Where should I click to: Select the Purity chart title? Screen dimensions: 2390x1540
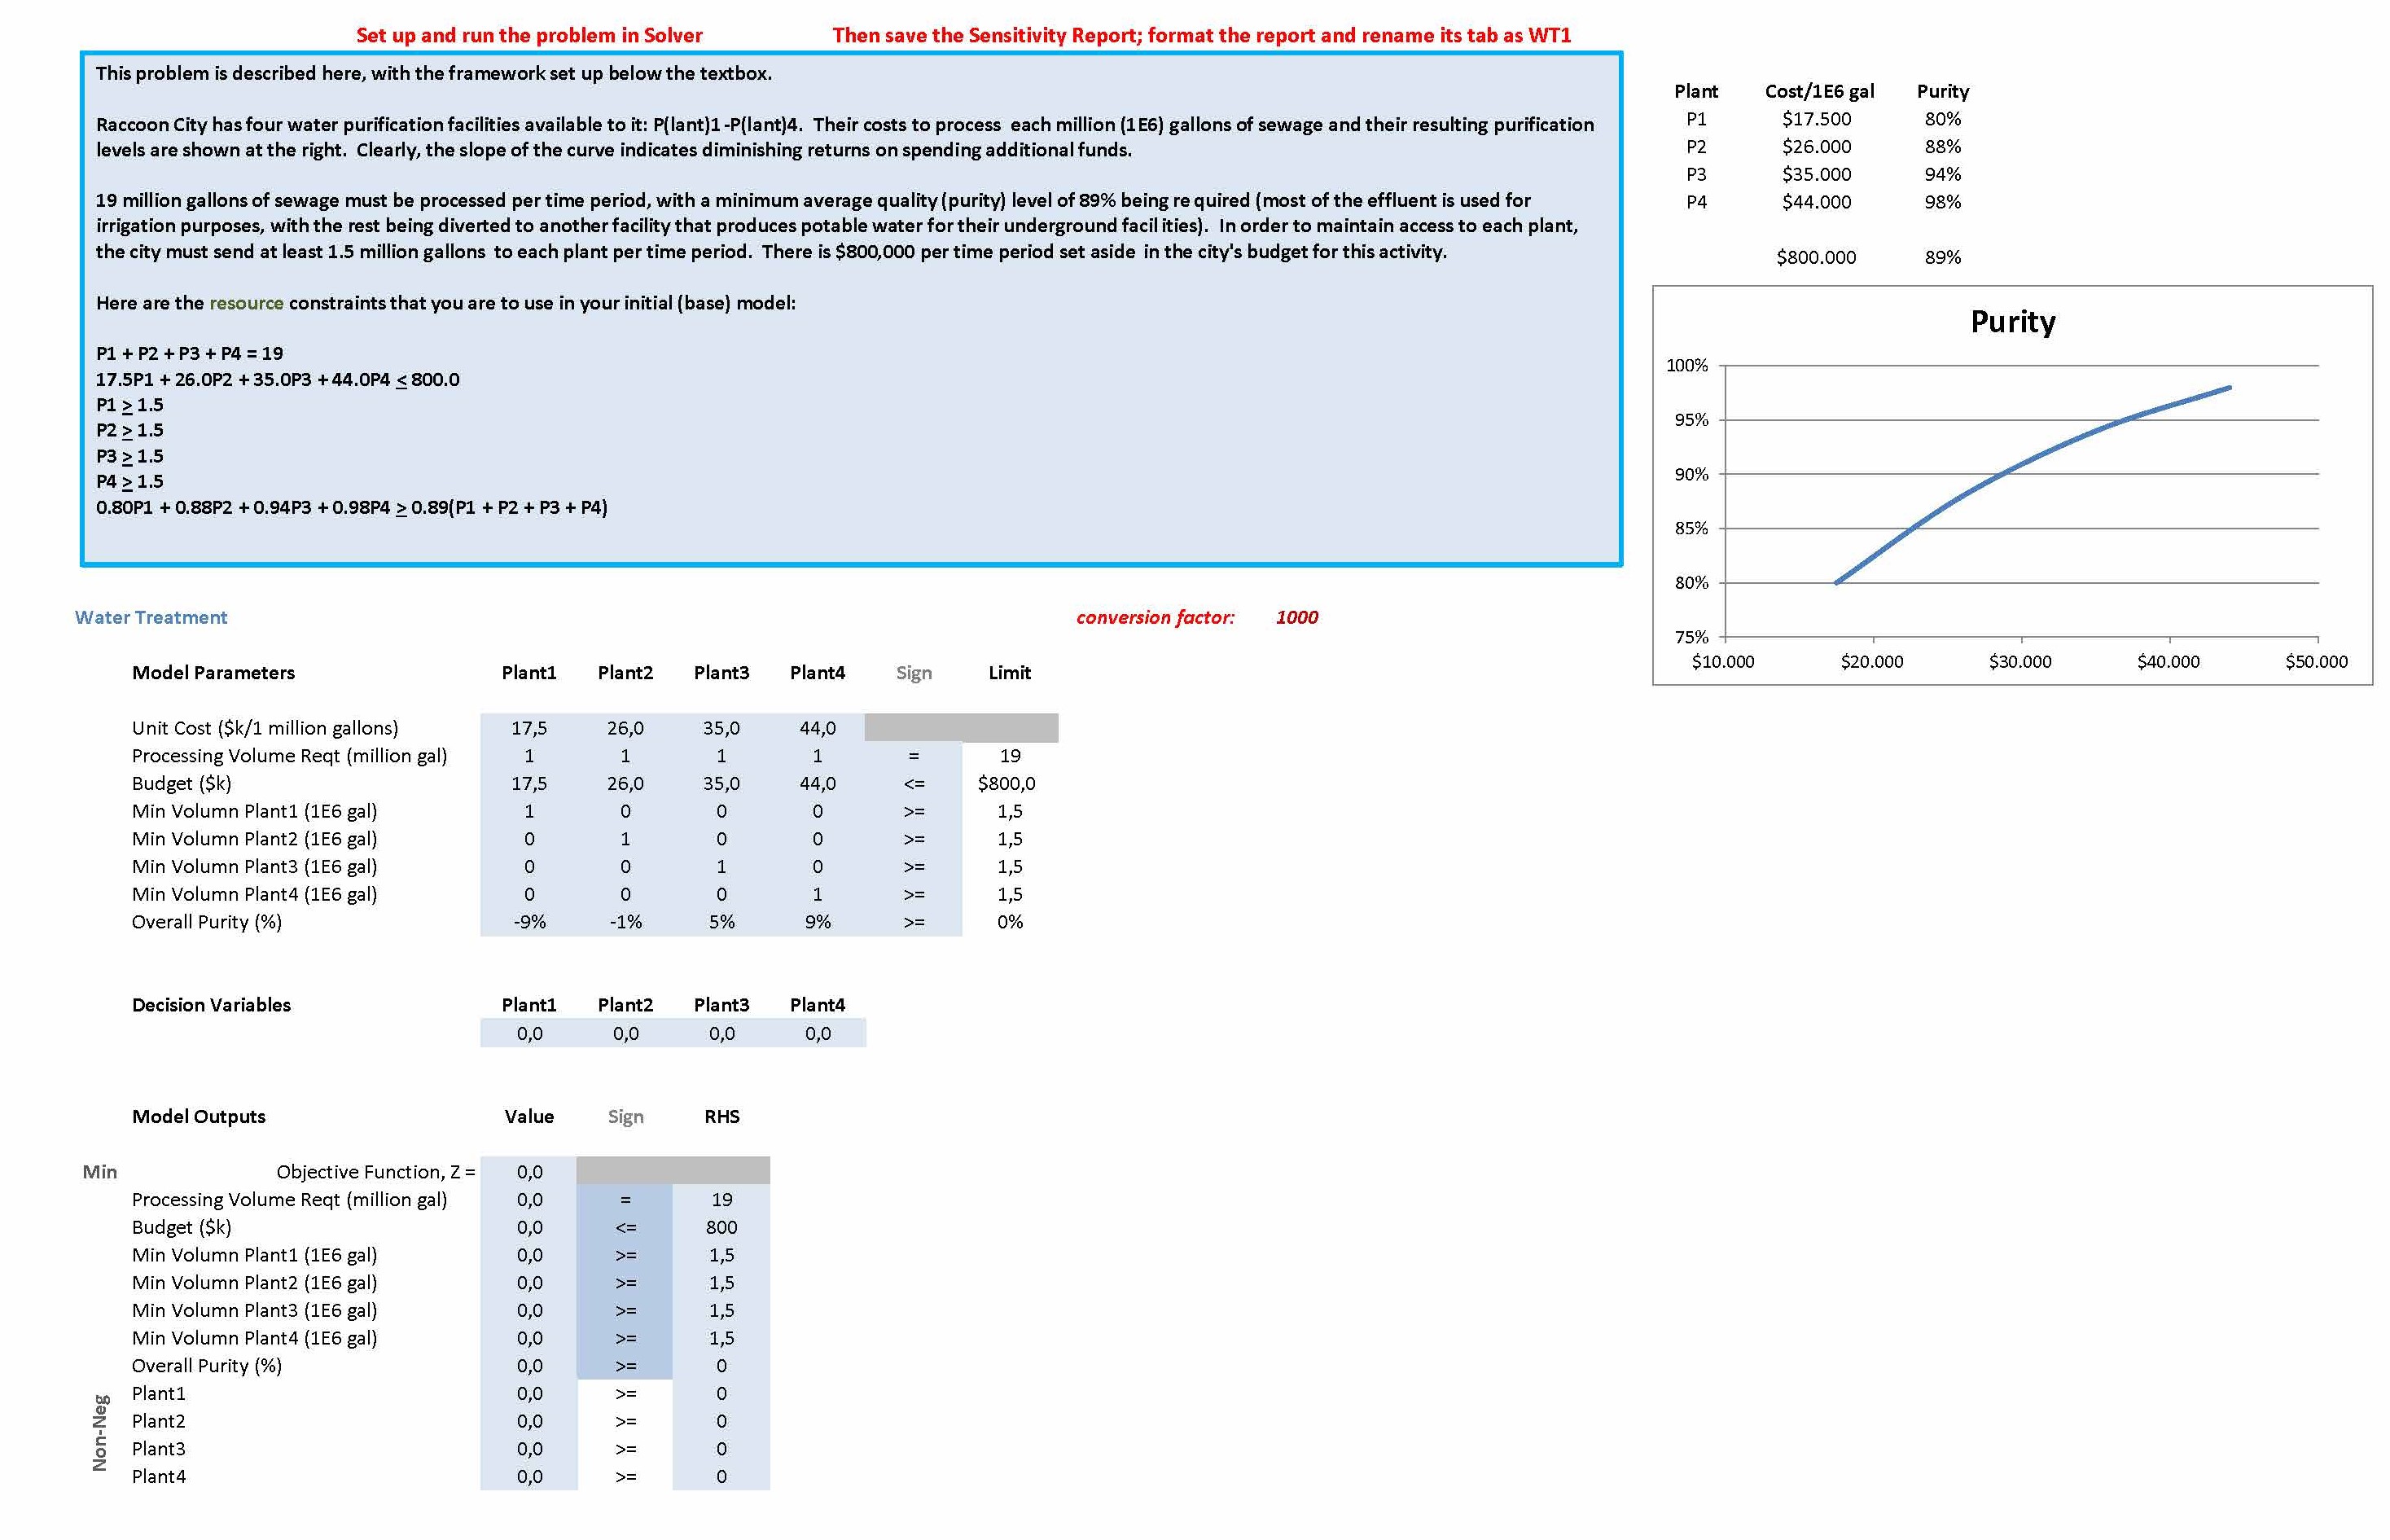pos(2012,322)
